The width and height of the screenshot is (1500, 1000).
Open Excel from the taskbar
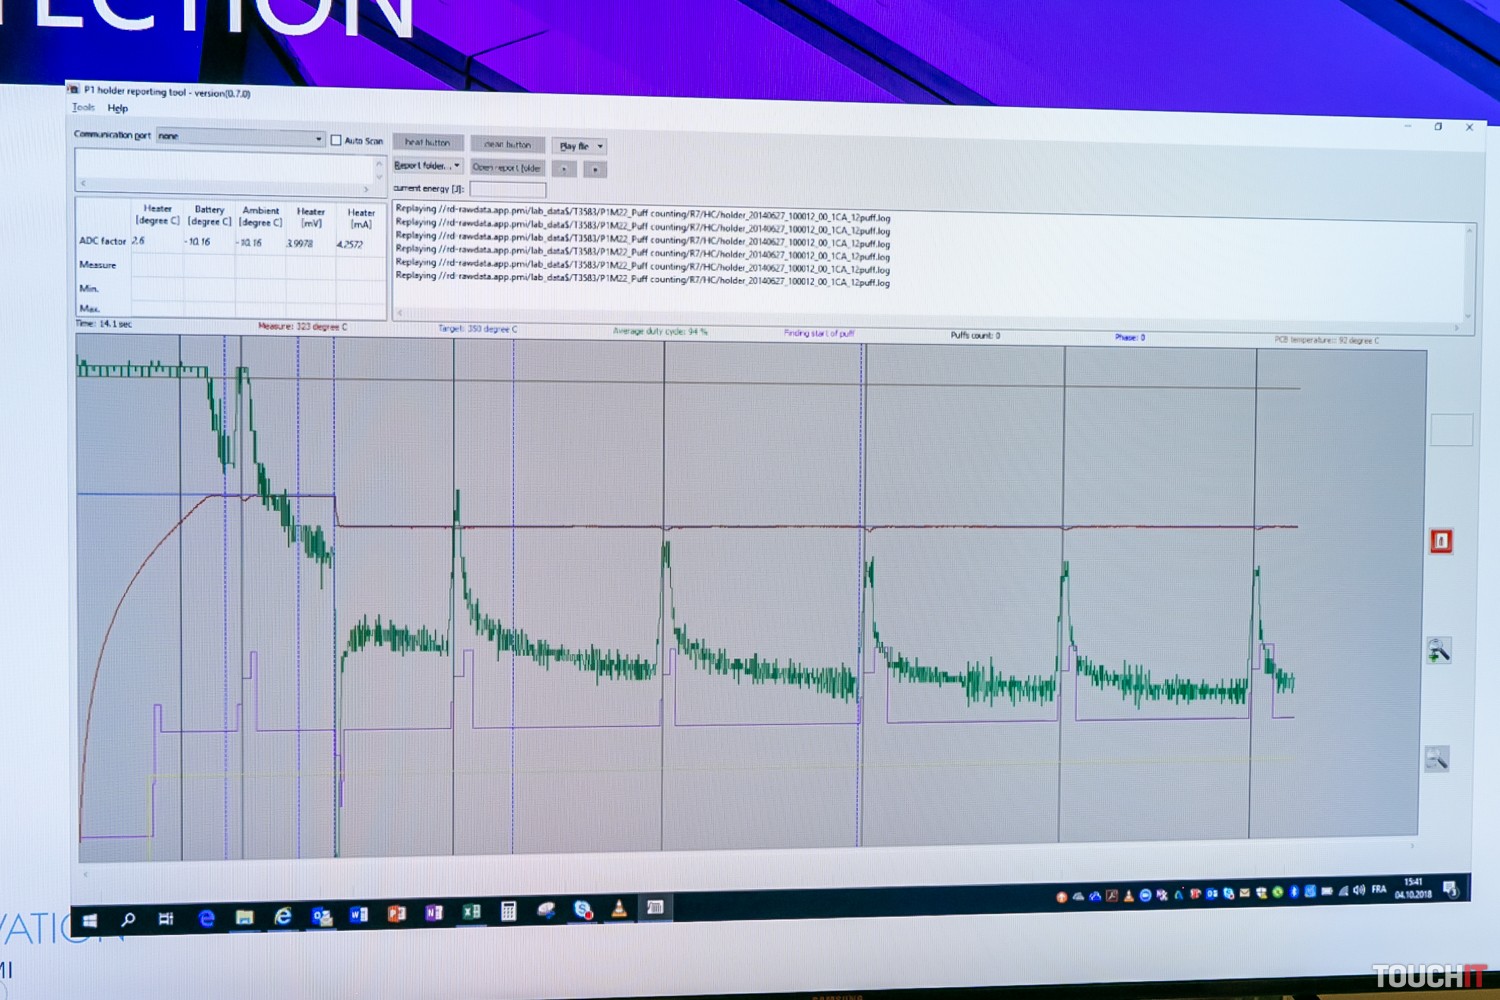click(x=471, y=912)
